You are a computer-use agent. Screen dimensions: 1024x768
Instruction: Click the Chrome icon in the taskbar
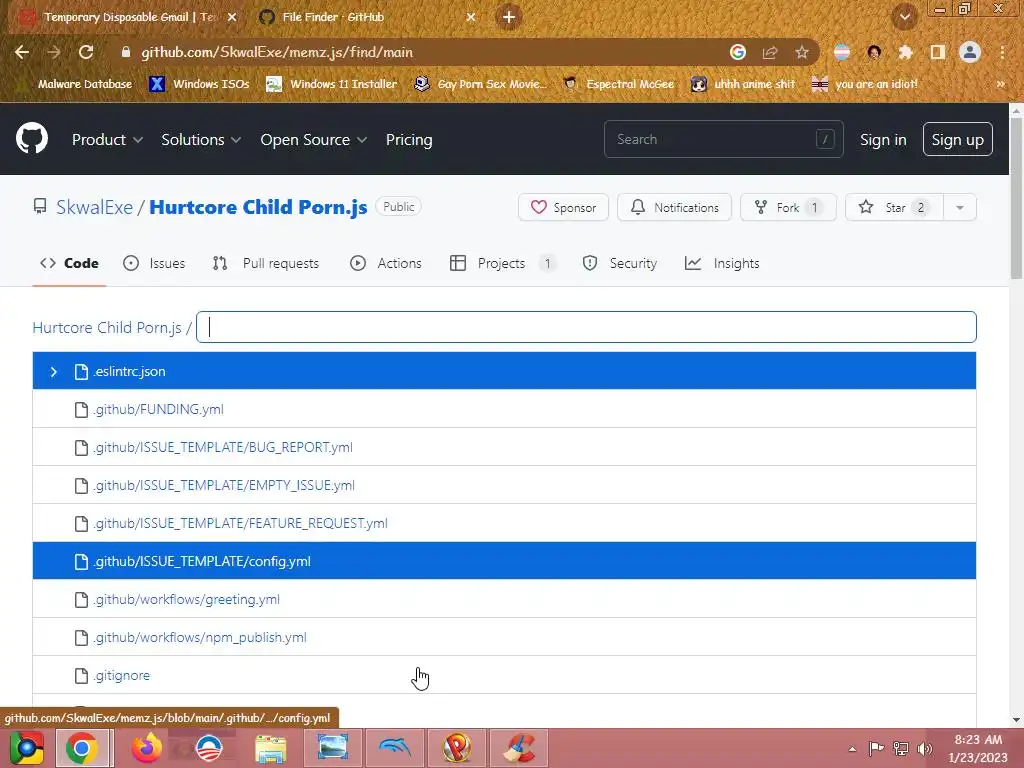click(x=82, y=748)
